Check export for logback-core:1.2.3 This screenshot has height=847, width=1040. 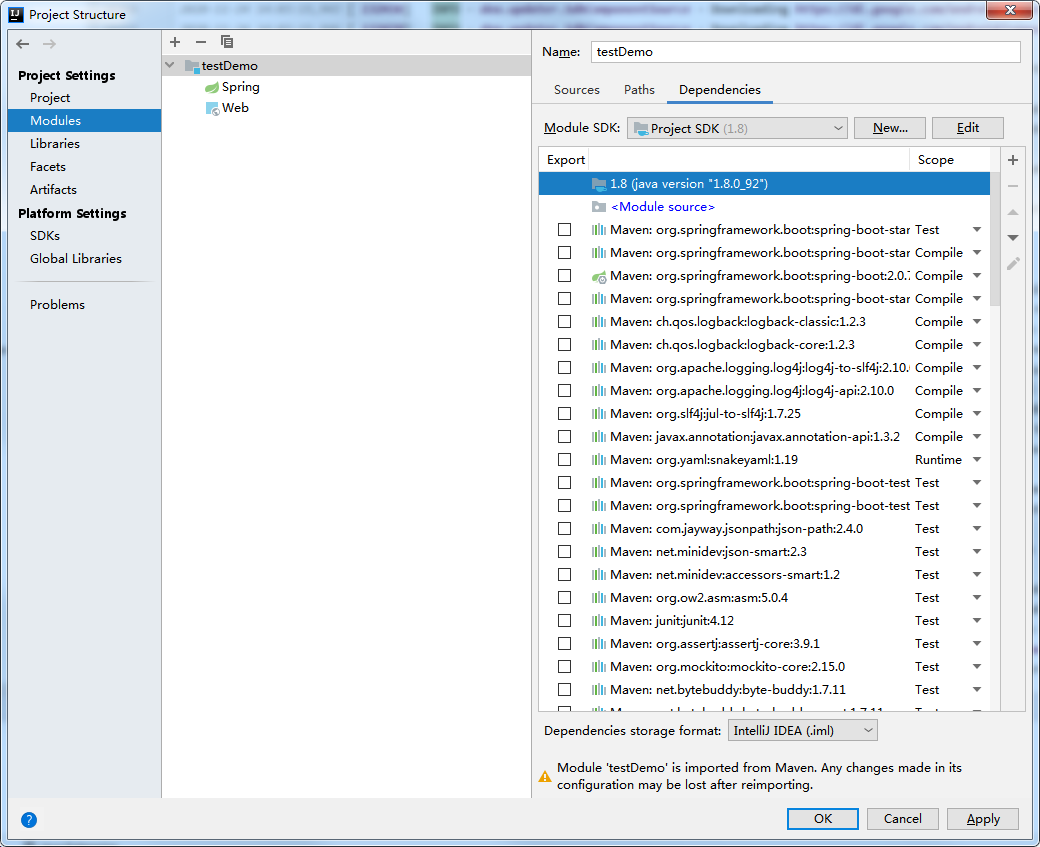click(564, 345)
